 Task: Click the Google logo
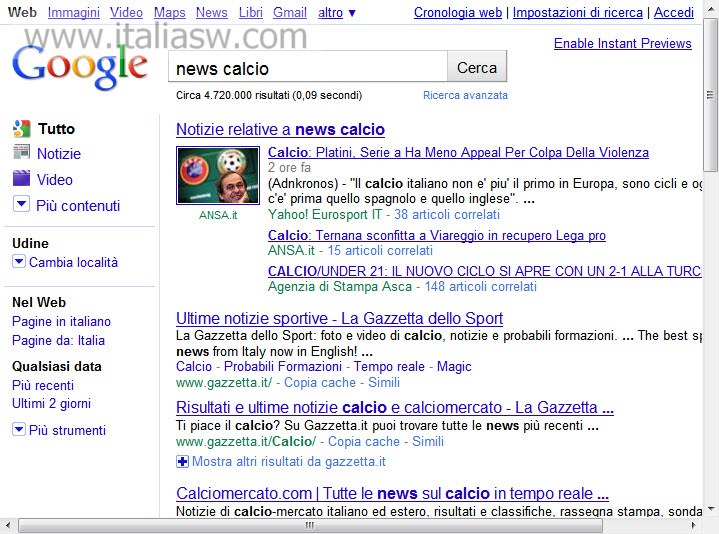tap(80, 67)
